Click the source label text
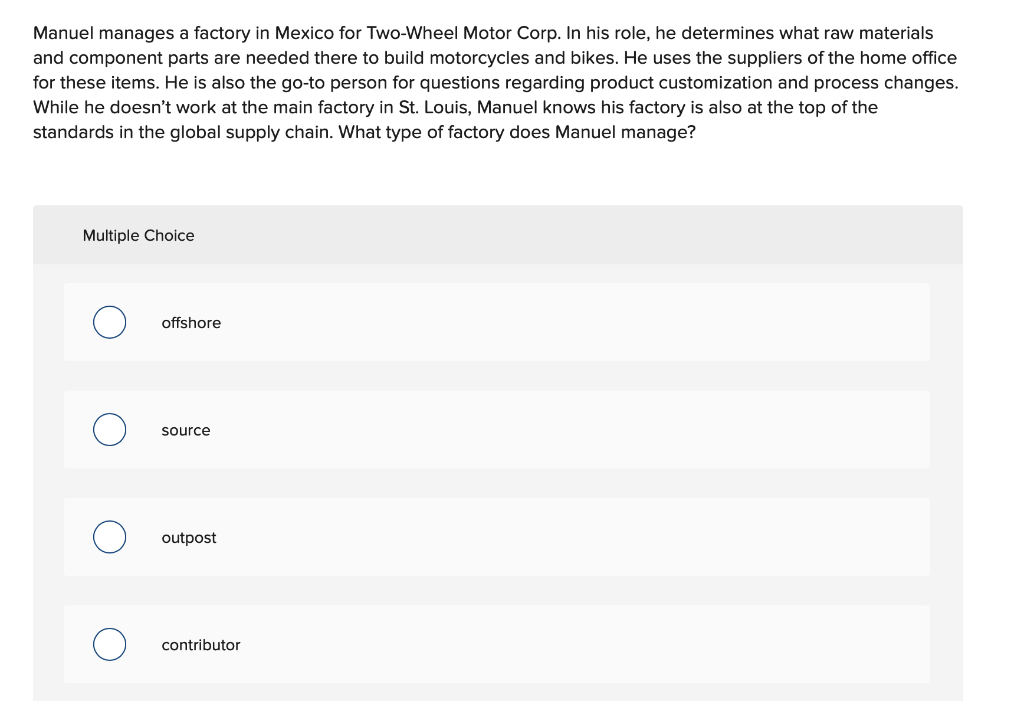This screenshot has height=701, width=1024. [x=186, y=430]
